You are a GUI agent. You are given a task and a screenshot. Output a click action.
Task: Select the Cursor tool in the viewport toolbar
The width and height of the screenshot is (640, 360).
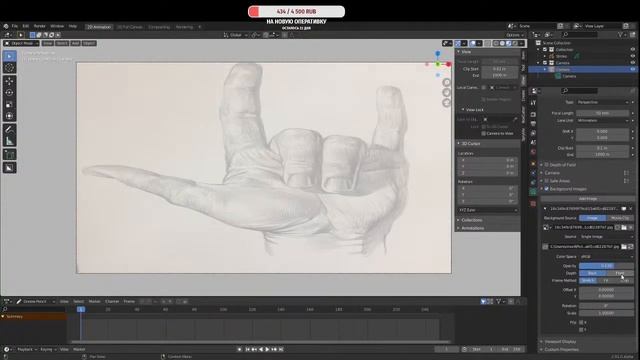click(x=9, y=68)
